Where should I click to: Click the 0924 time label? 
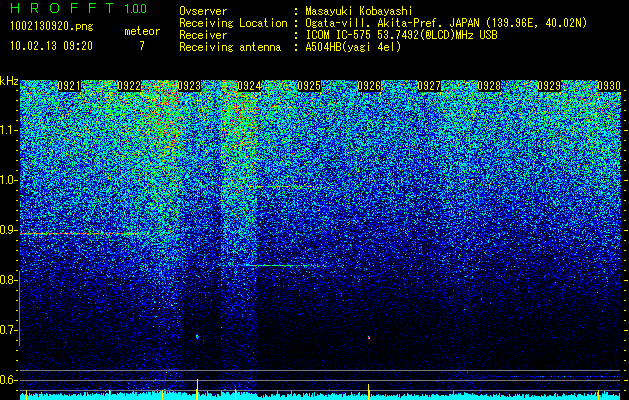click(249, 86)
